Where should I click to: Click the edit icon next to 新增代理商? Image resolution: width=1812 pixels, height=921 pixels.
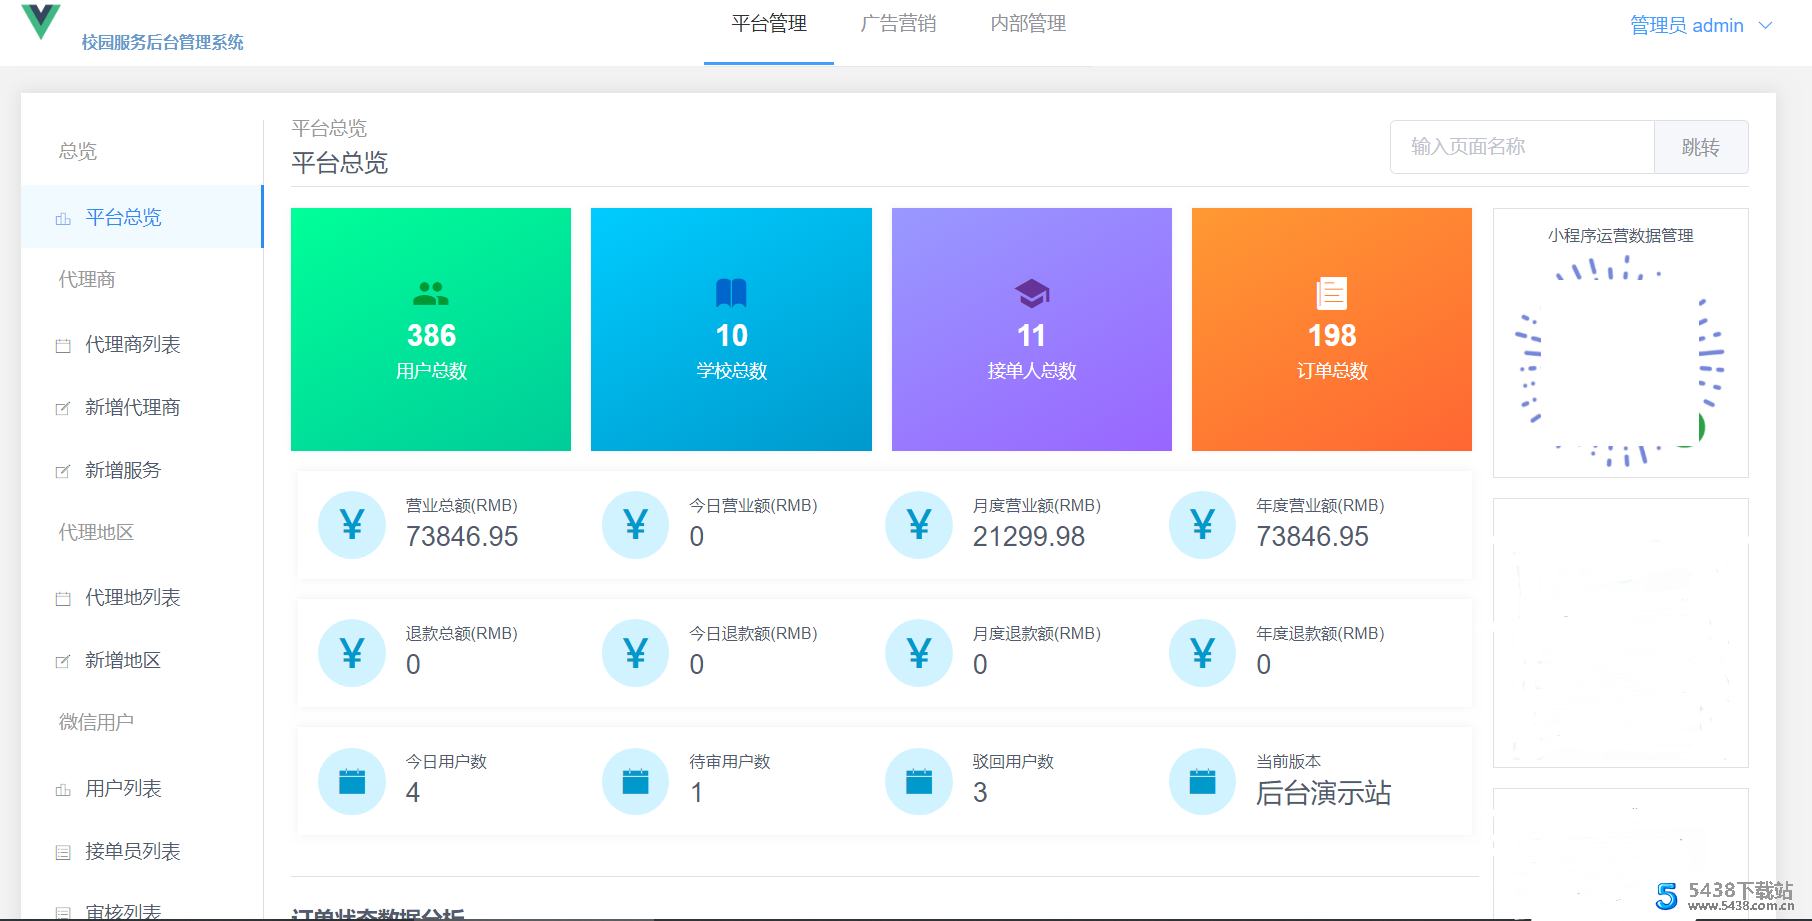[x=62, y=407]
